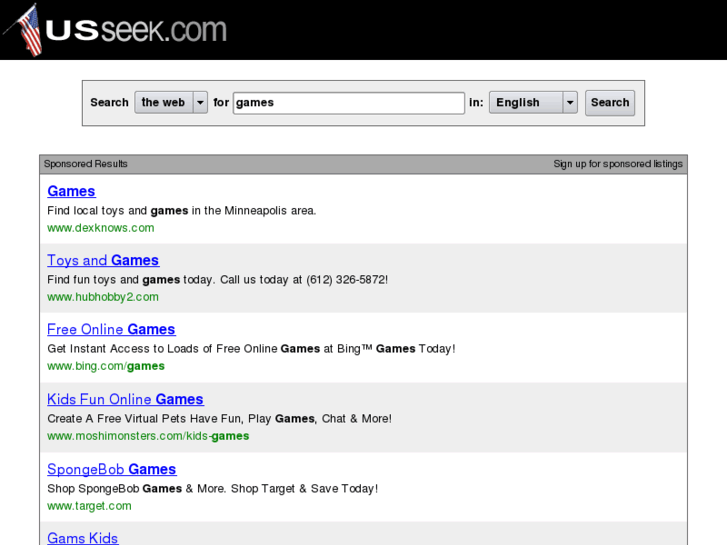This screenshot has height=545, width=727.
Task: Click description 'Create A Free Virtual Pets Have Fun'
Action: pos(219,419)
